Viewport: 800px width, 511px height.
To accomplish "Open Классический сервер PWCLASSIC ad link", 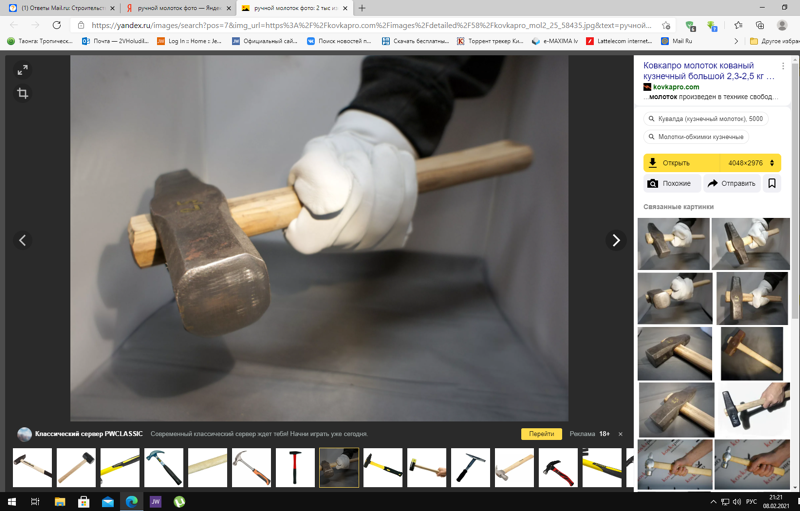I will pos(89,434).
